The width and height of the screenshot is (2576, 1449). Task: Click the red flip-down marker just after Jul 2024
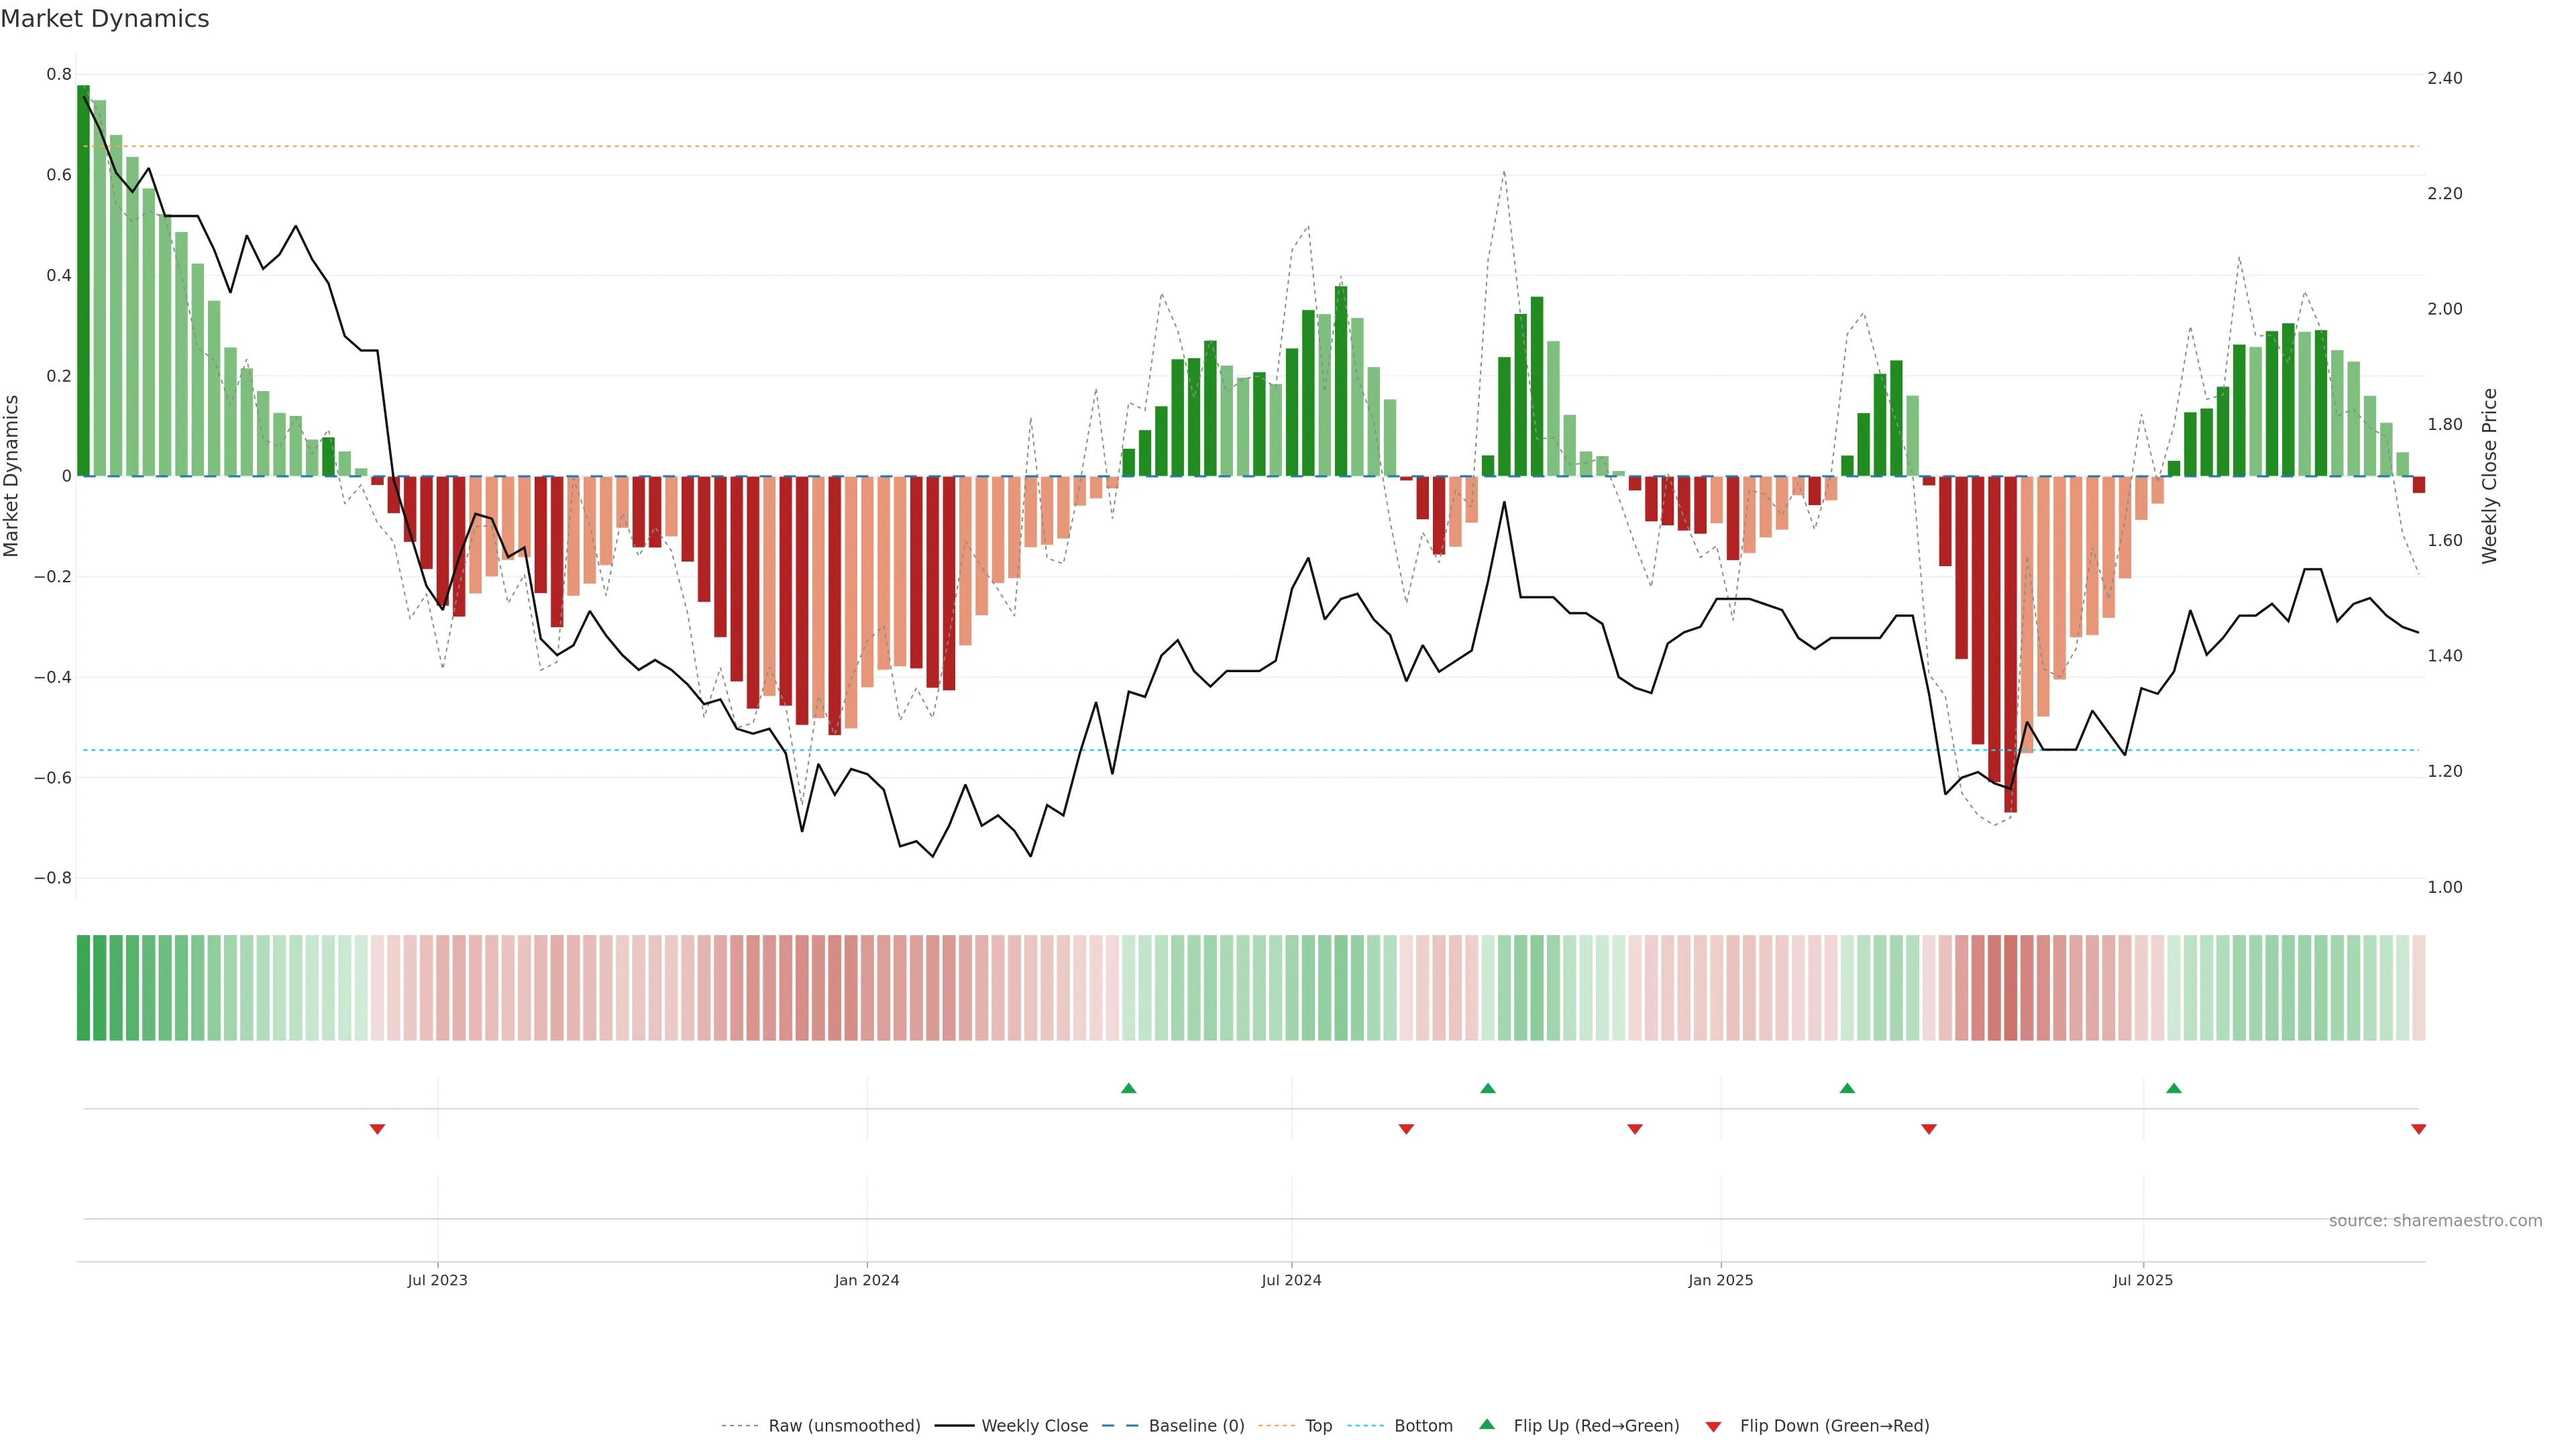(1406, 1129)
